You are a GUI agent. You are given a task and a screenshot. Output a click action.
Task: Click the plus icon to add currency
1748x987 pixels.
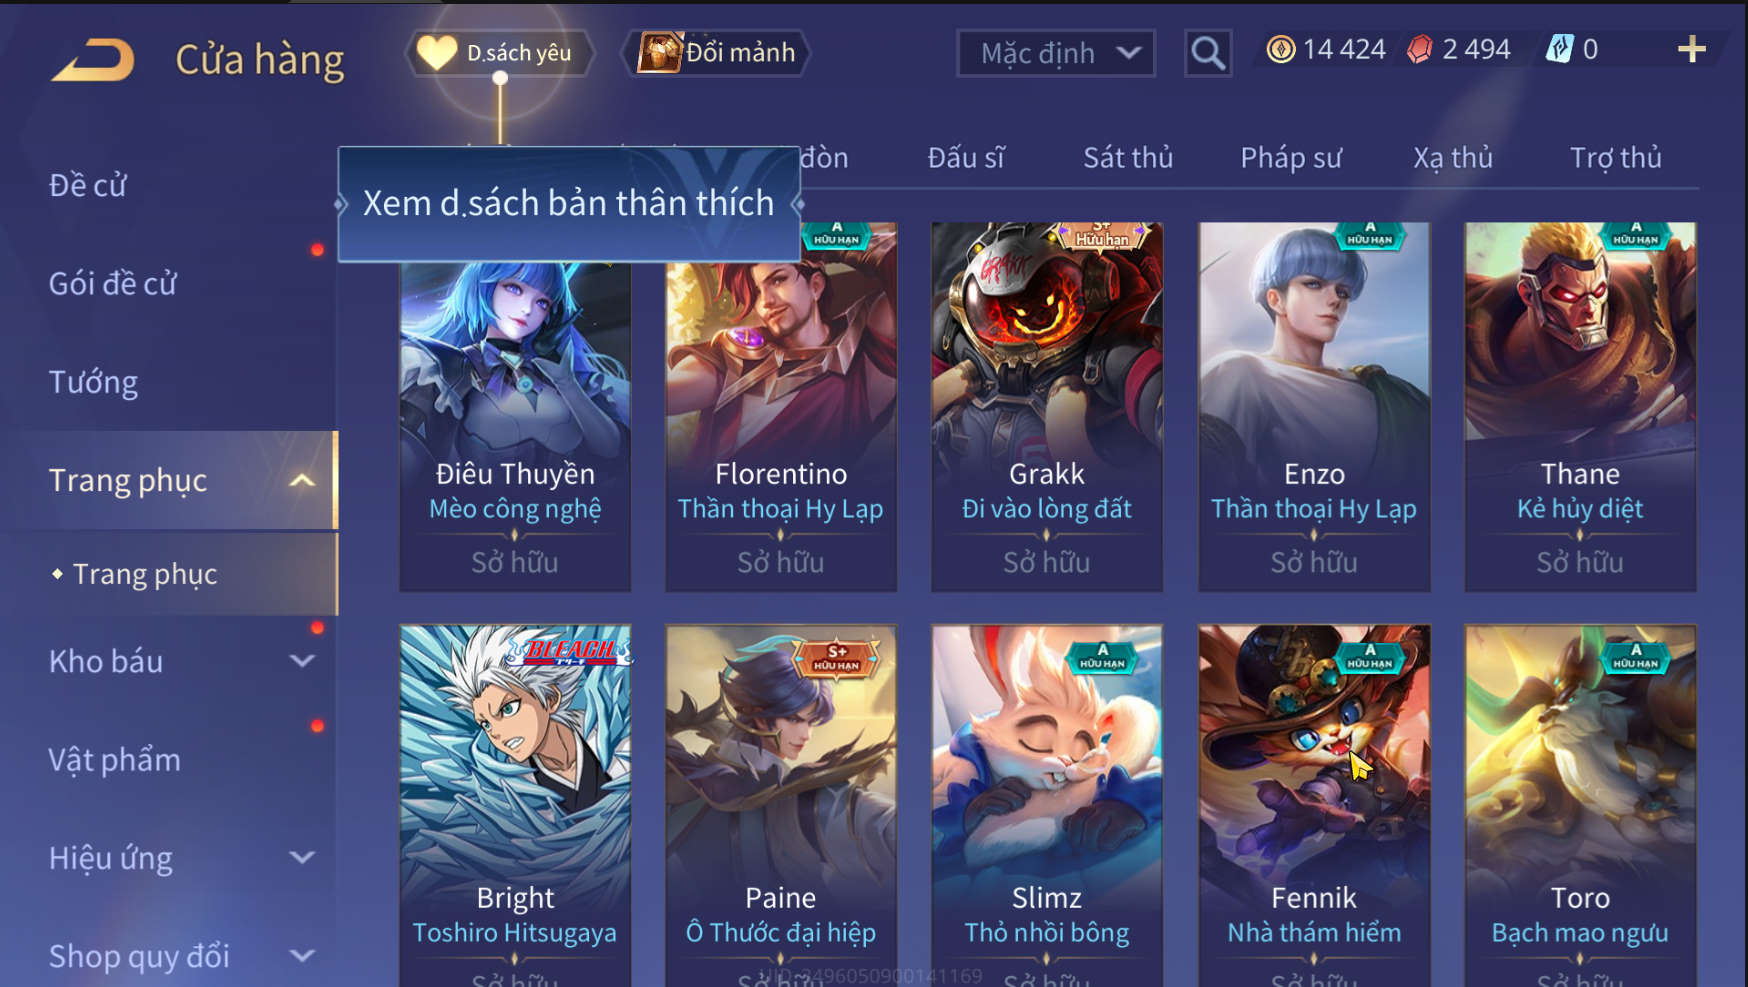[x=1691, y=49]
